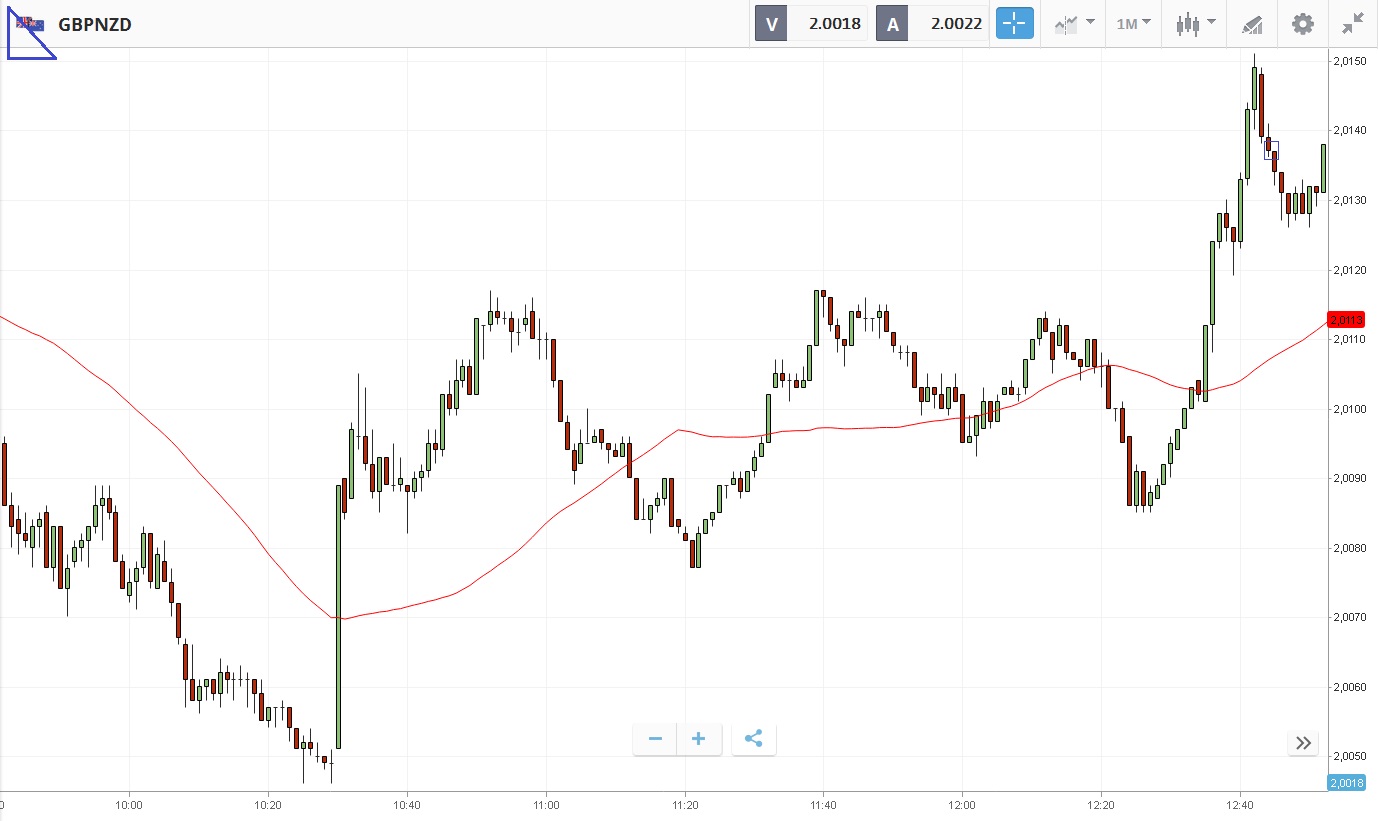This screenshot has height=821, width=1378.
Task: Click the GBPNZD flag icon
Action: (x=29, y=23)
